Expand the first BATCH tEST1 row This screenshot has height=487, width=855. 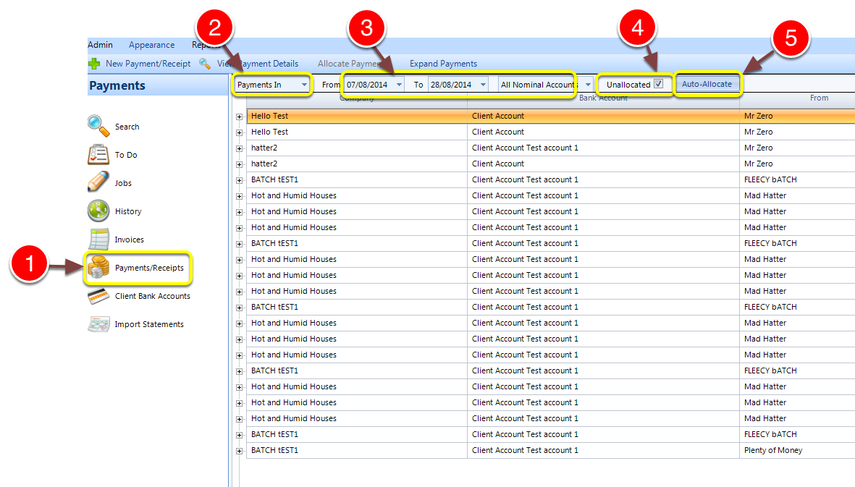[239, 181]
